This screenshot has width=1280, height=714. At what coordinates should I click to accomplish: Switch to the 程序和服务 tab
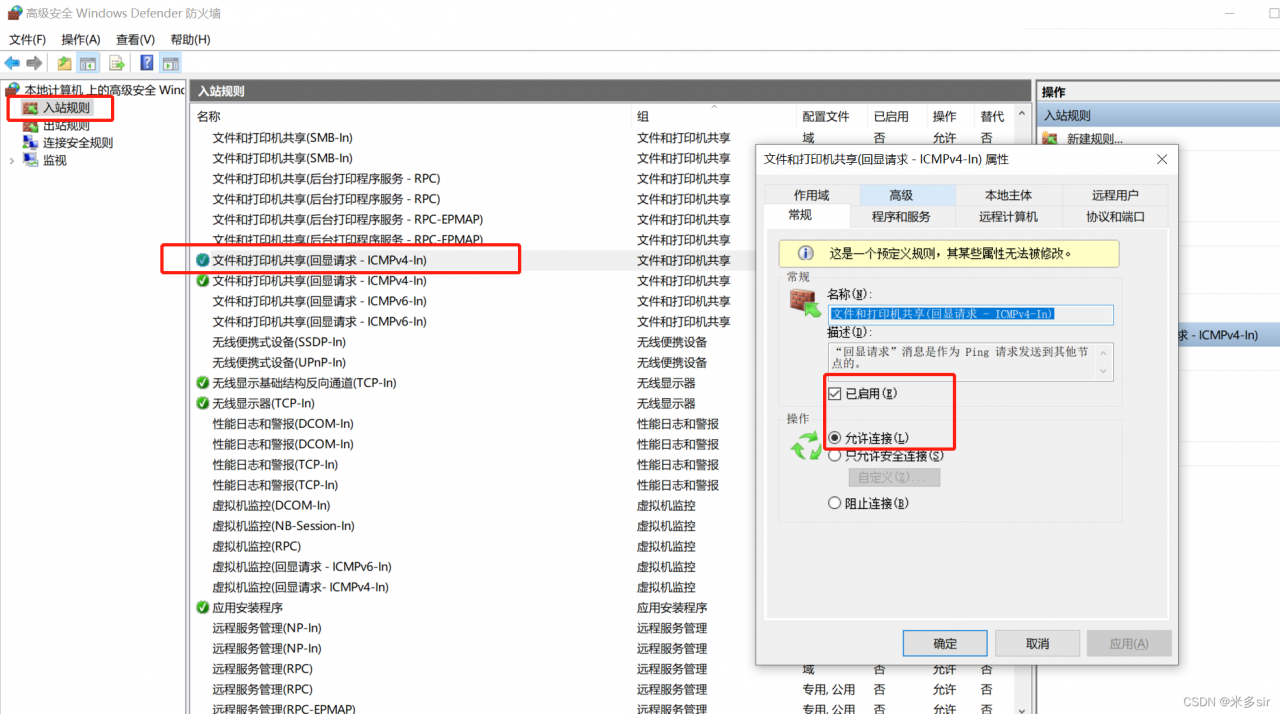pyautogui.click(x=901, y=216)
